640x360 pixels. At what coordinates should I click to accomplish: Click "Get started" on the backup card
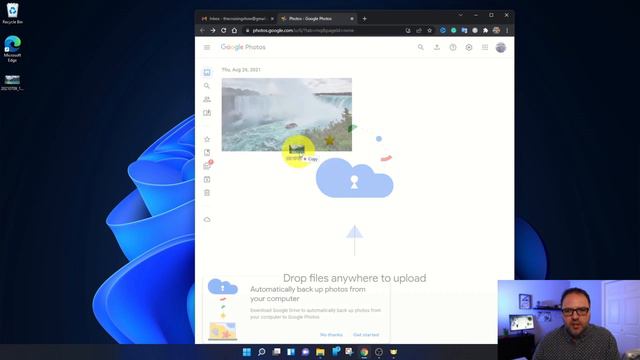366,335
